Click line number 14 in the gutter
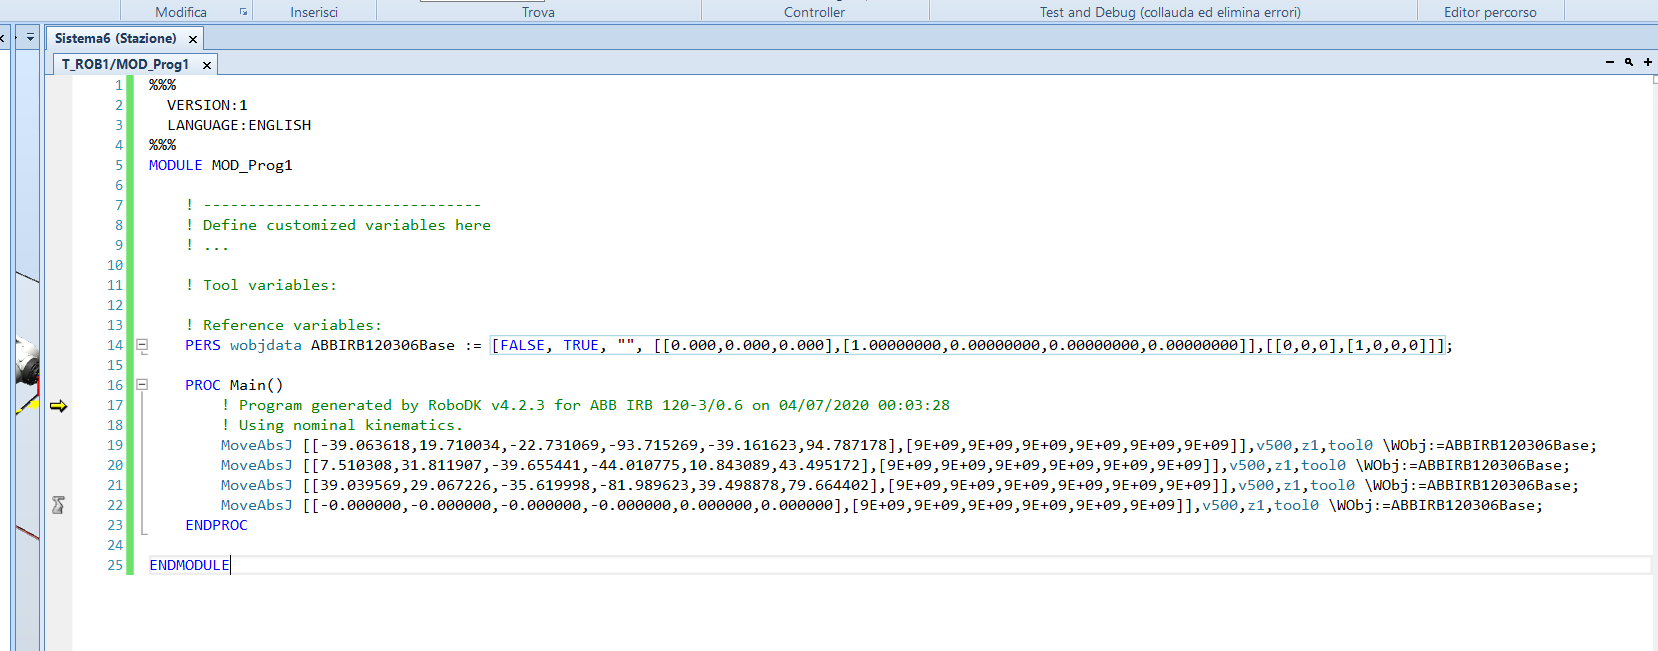This screenshot has height=651, width=1658. (x=115, y=345)
